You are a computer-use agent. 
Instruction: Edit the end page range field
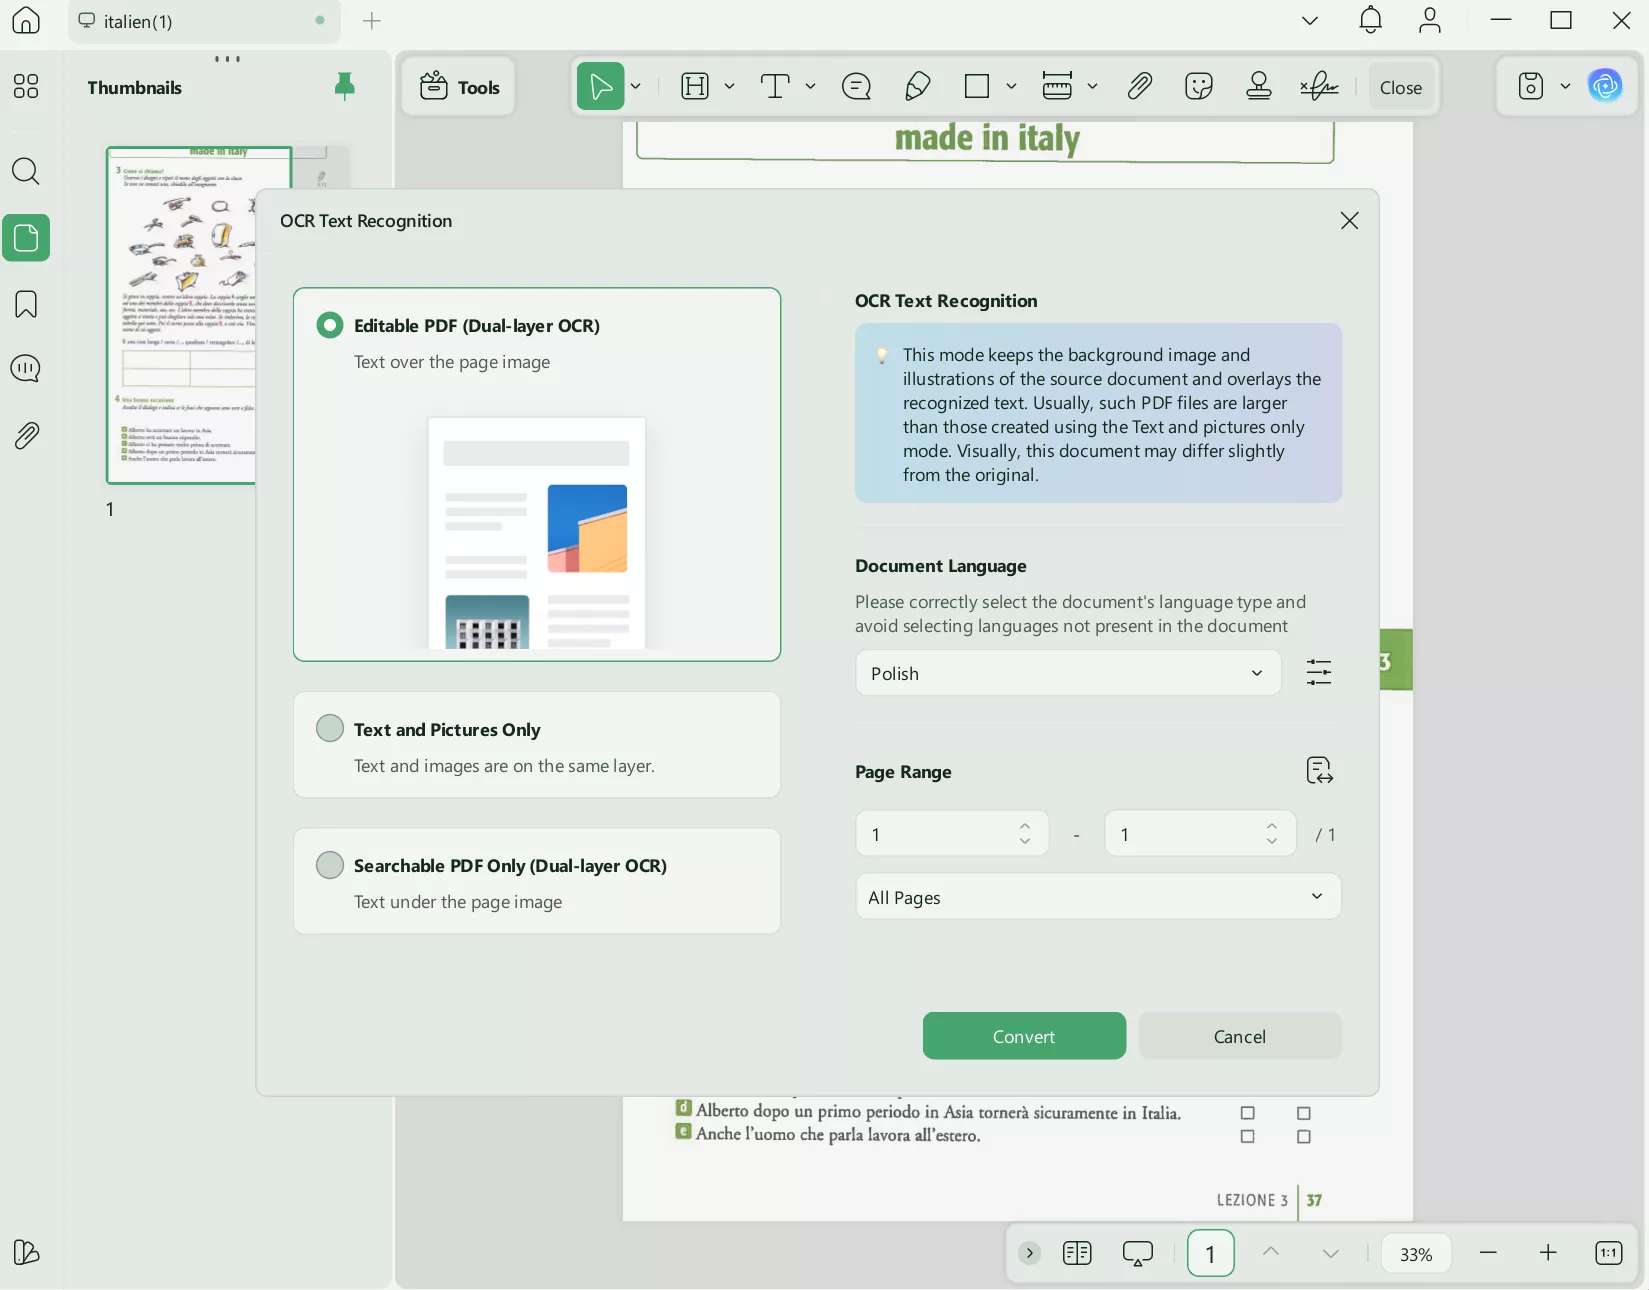1200,834
